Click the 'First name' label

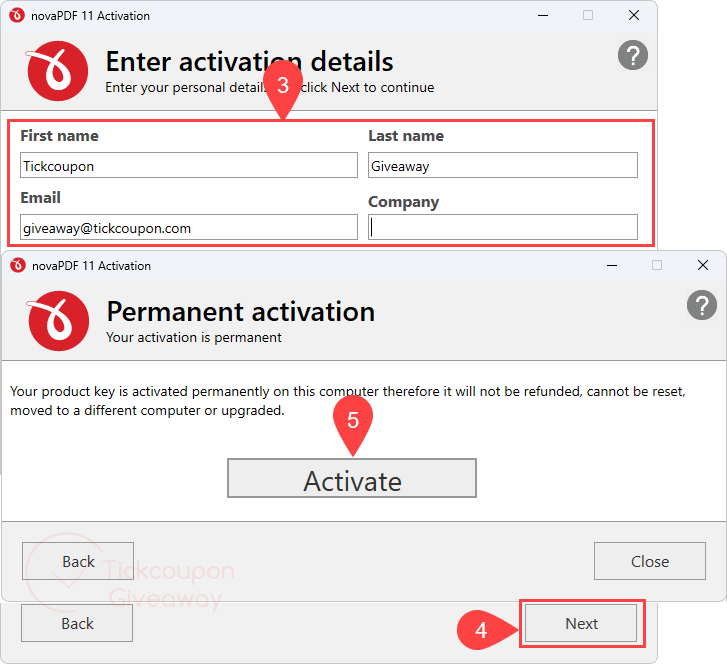click(x=59, y=135)
